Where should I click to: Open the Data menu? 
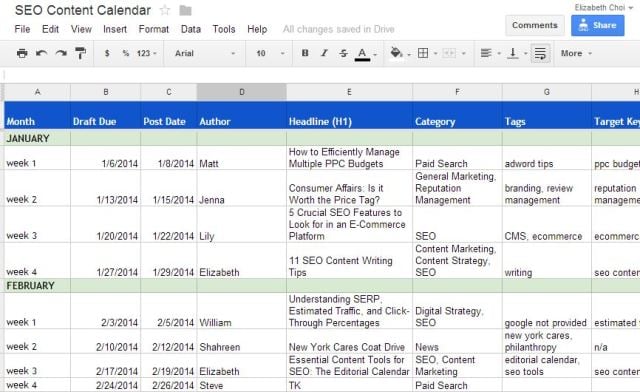pos(191,29)
